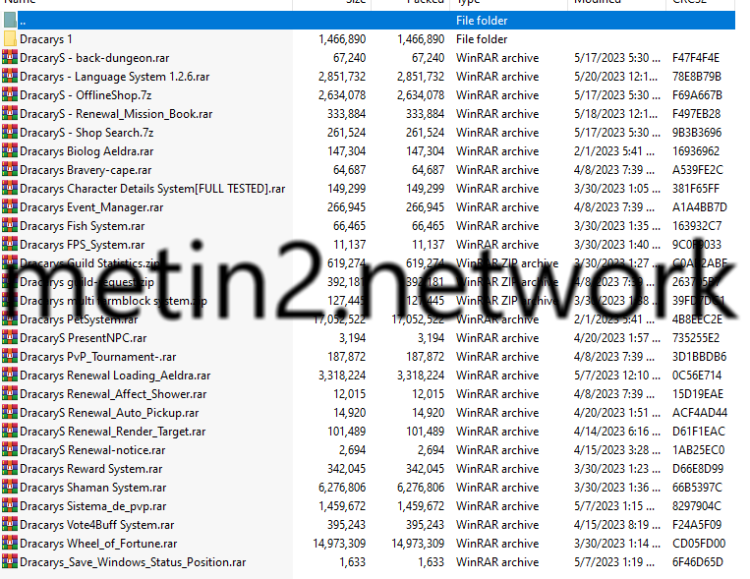Select file name Dracarys Biolog Aeldra.rar
Screen dimensions: 750x579
[x=87, y=151]
